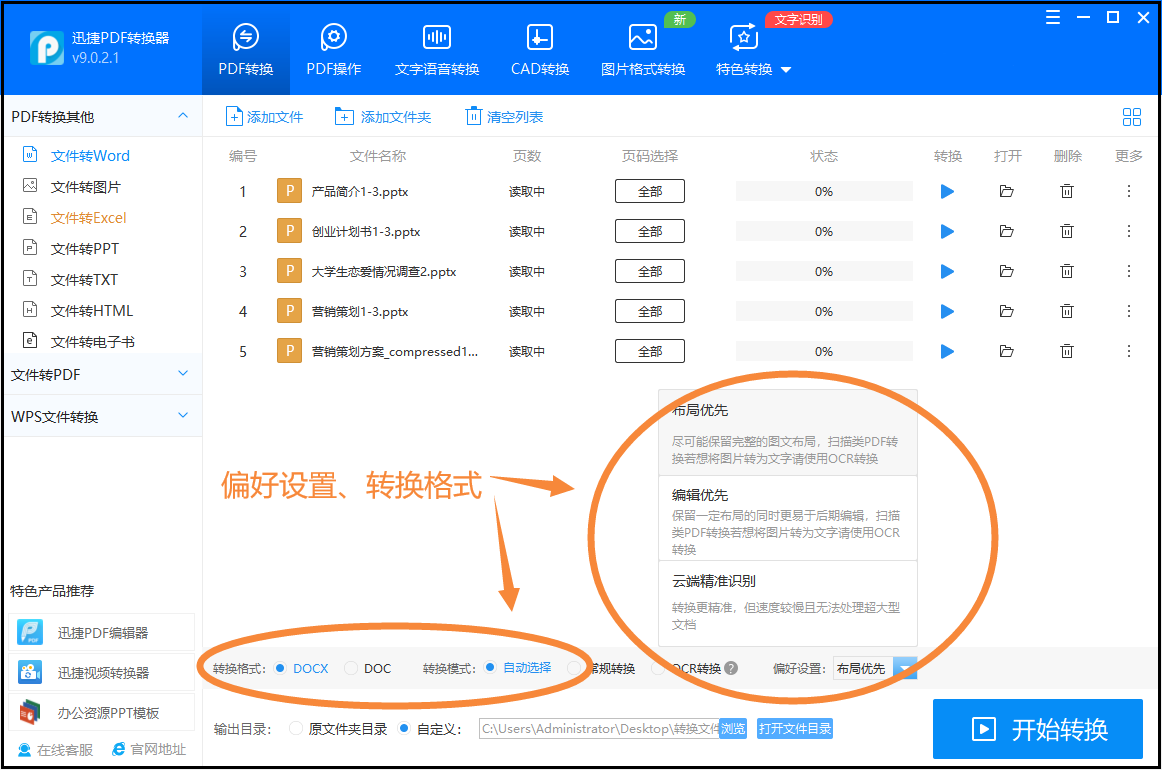Delete 营销策划方案_compressed1 row from list
This screenshot has height=770, width=1162.
[1066, 352]
